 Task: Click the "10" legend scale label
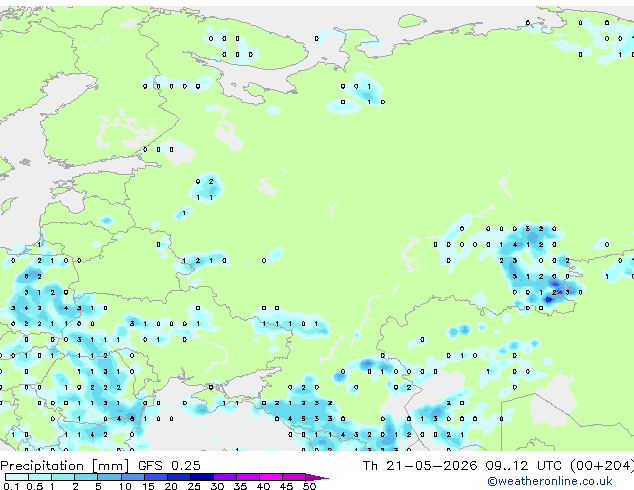pos(125,486)
